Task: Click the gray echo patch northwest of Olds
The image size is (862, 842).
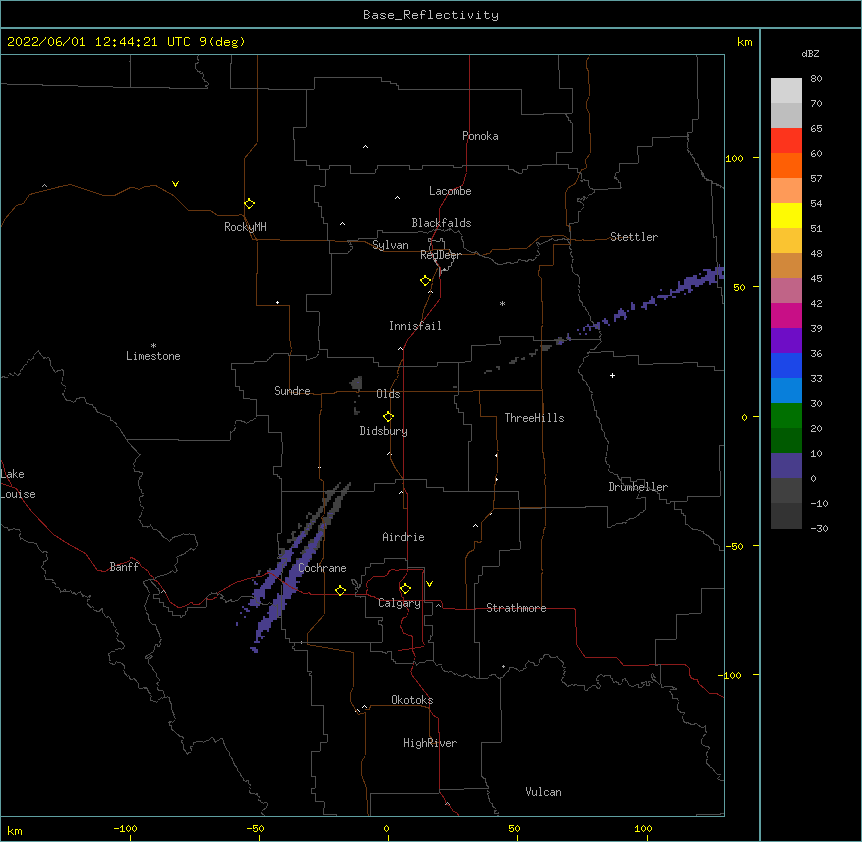Action: [356, 383]
